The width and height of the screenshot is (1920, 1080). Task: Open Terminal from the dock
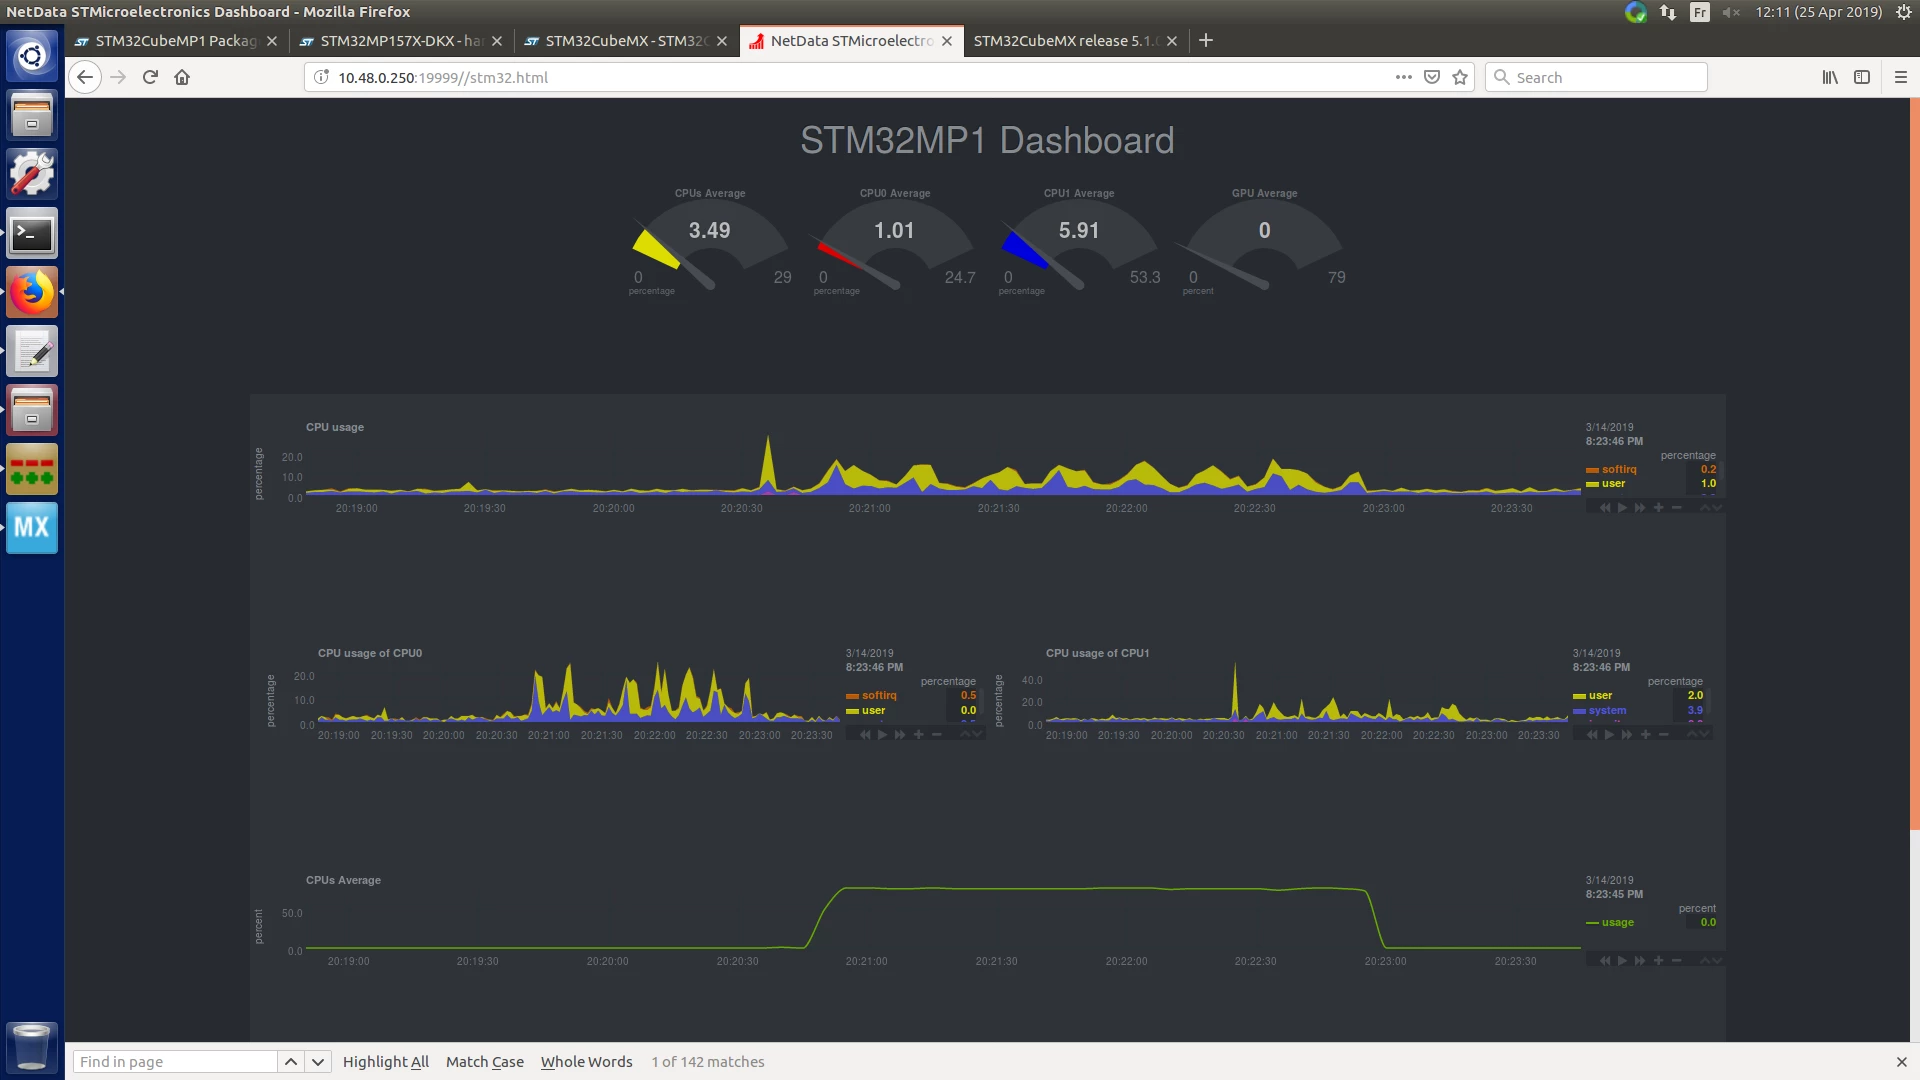[x=32, y=233]
